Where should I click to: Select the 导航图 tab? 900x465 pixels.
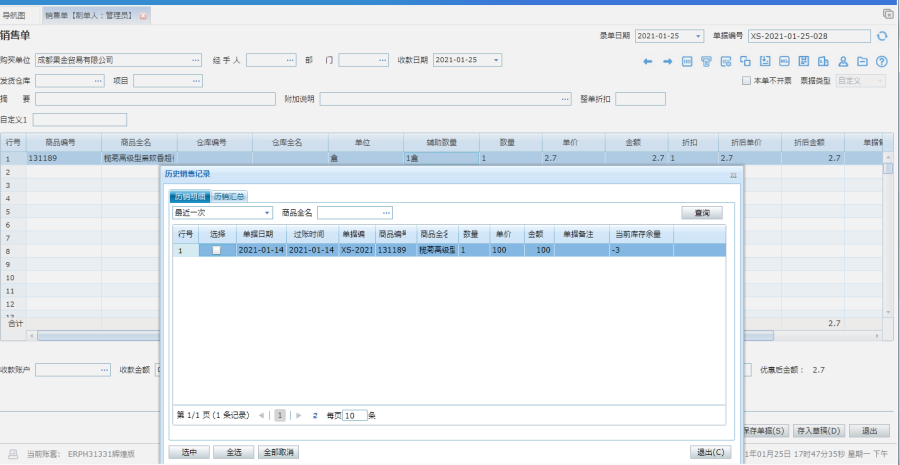click(x=14, y=16)
